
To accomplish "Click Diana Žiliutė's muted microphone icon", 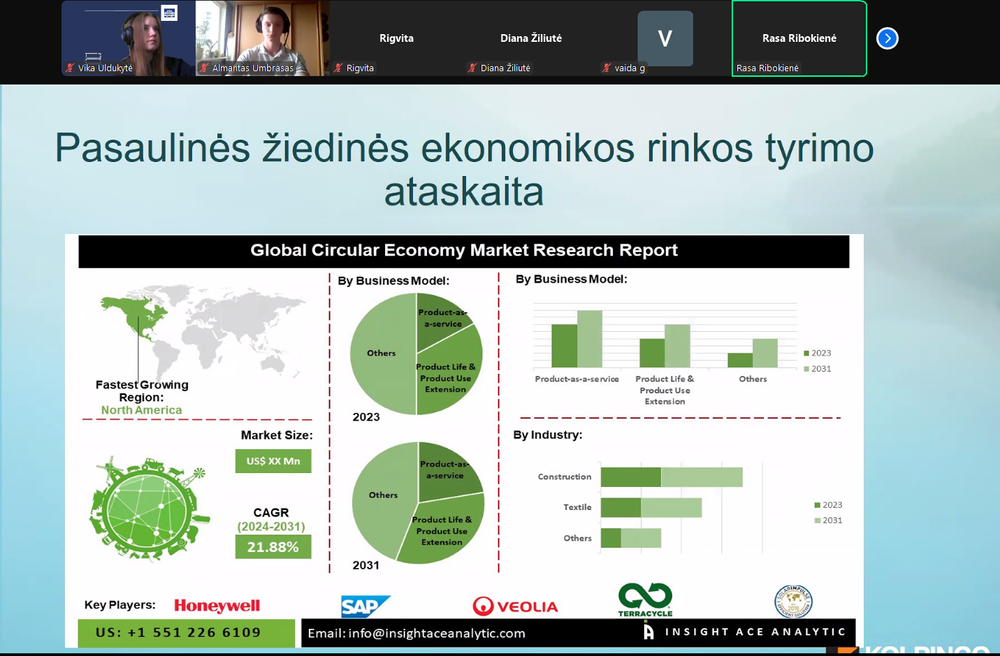I will coord(473,68).
